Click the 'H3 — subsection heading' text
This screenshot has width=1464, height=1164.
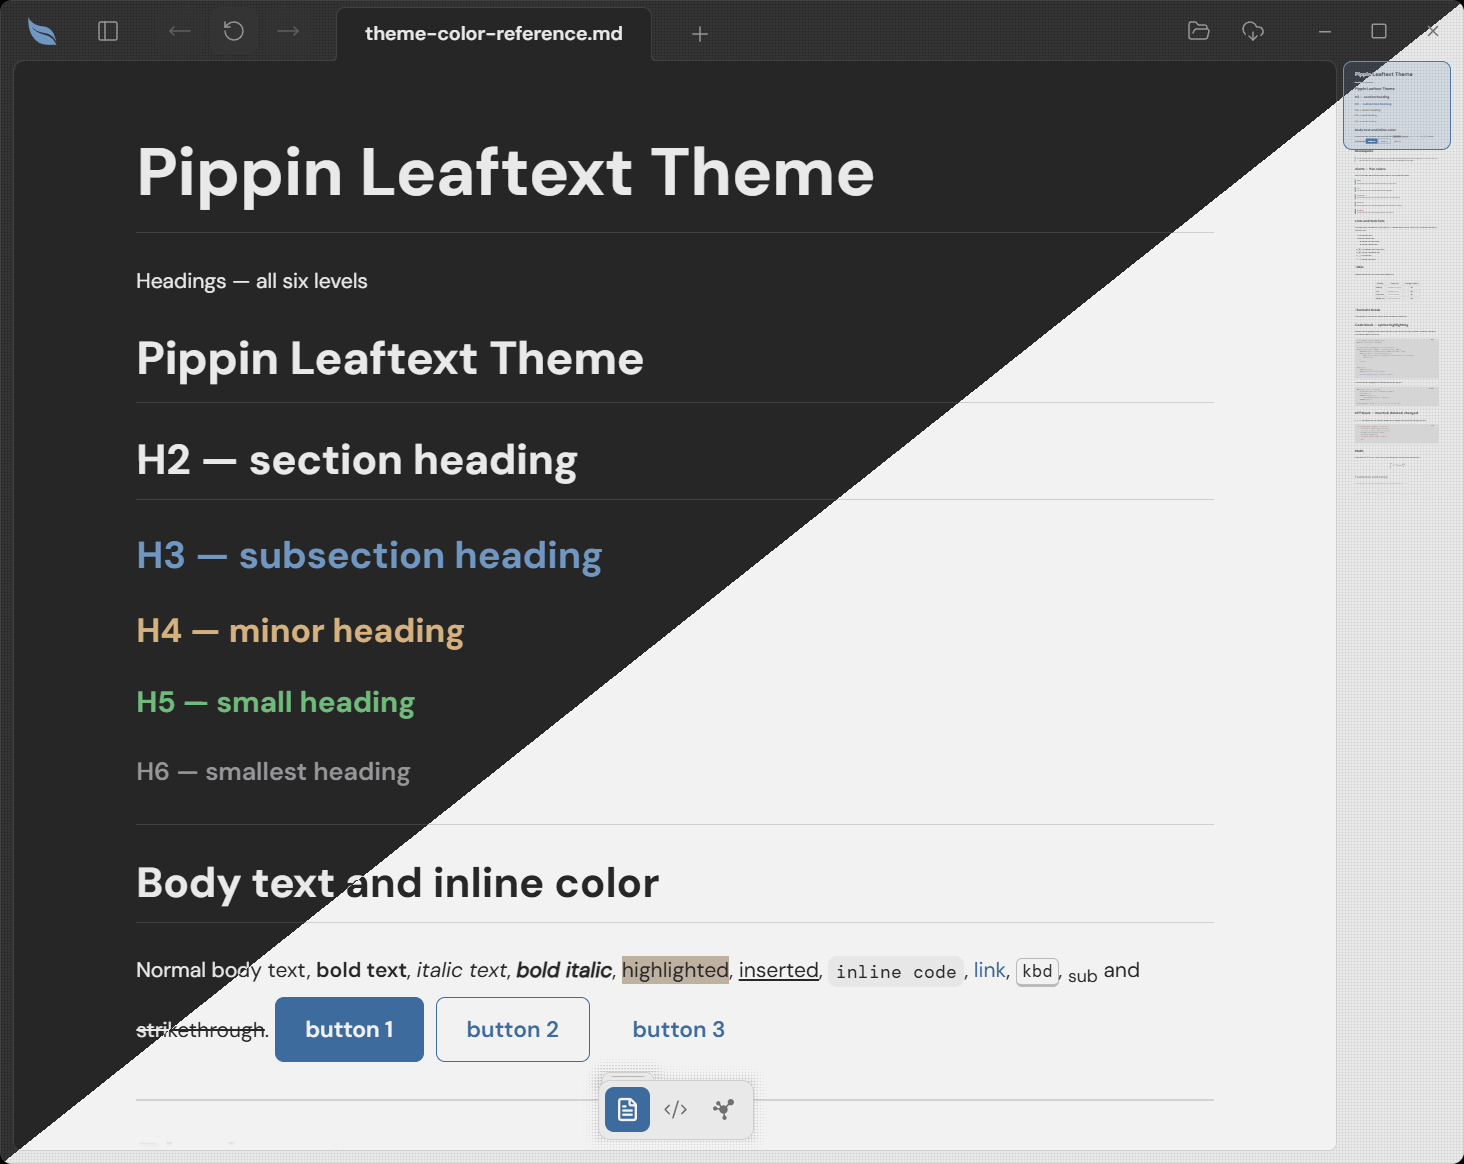[369, 556]
